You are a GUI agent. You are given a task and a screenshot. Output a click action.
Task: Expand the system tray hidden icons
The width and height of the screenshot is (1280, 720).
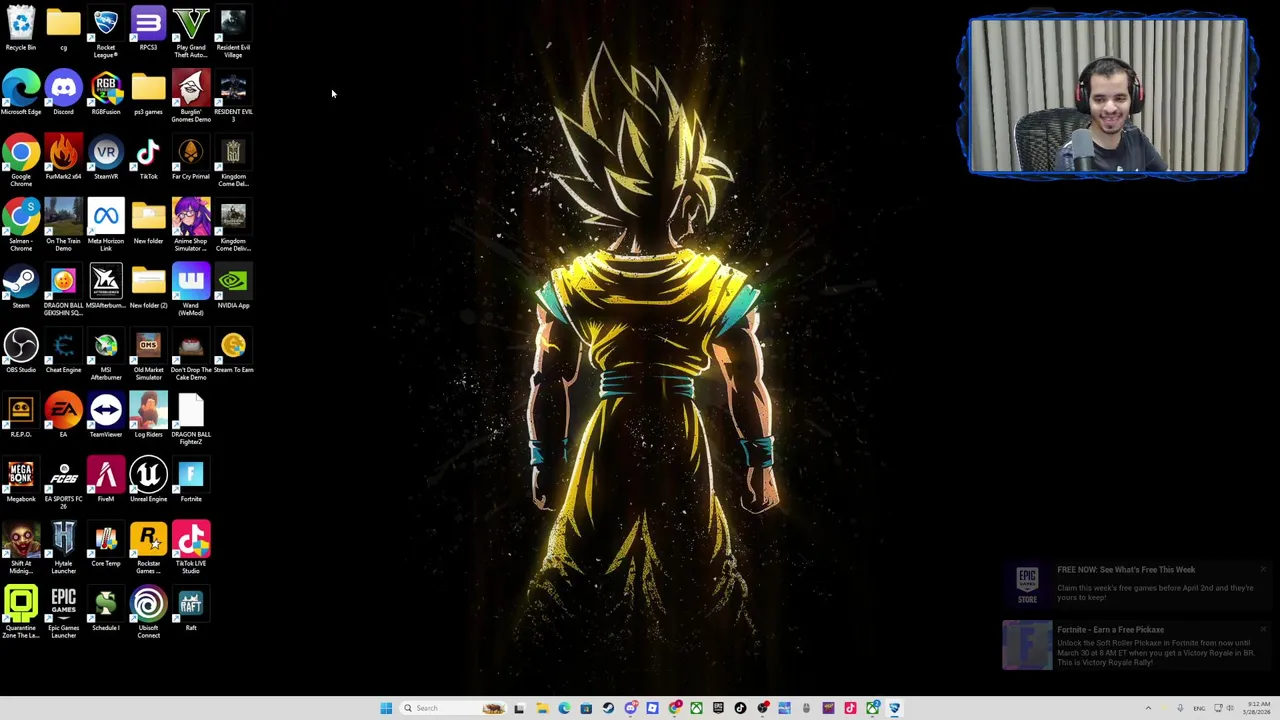pos(1148,708)
